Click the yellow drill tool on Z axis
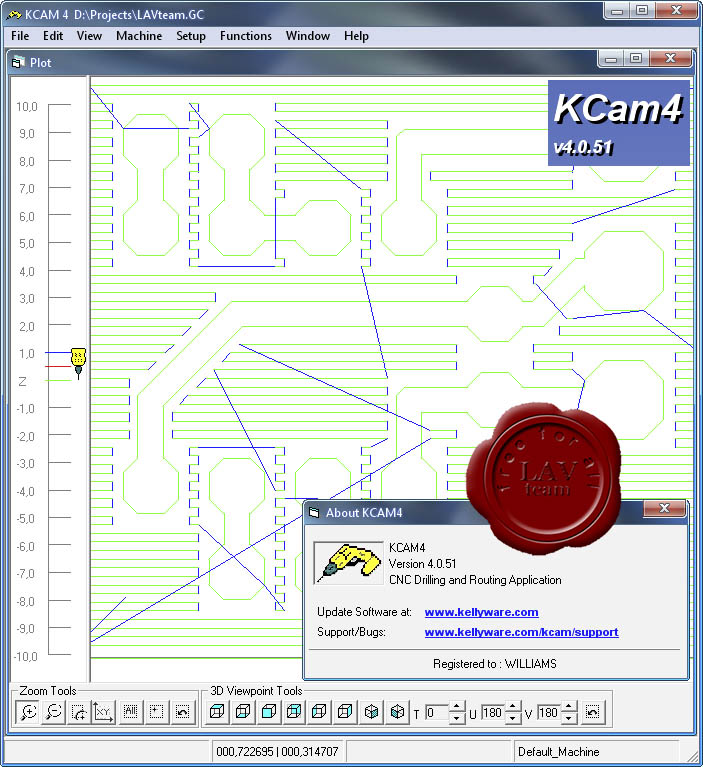The image size is (703, 767). click(78, 362)
